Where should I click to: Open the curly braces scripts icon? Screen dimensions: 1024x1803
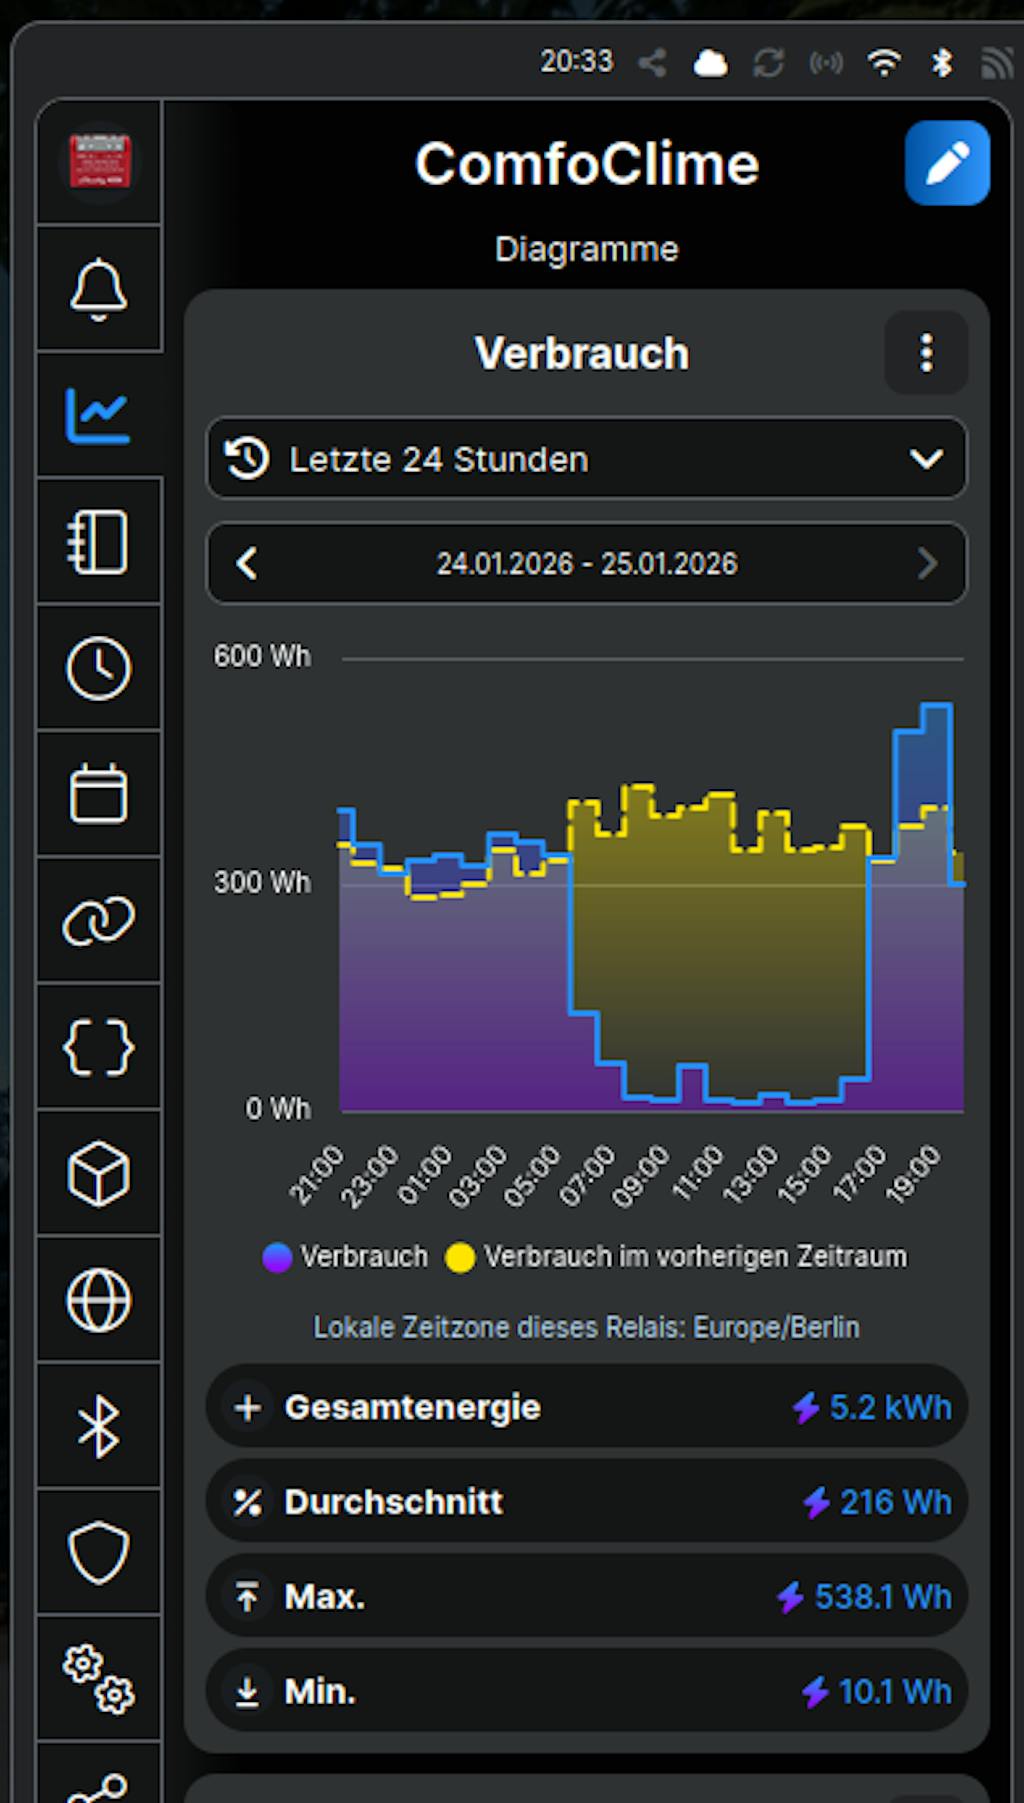(x=98, y=1047)
